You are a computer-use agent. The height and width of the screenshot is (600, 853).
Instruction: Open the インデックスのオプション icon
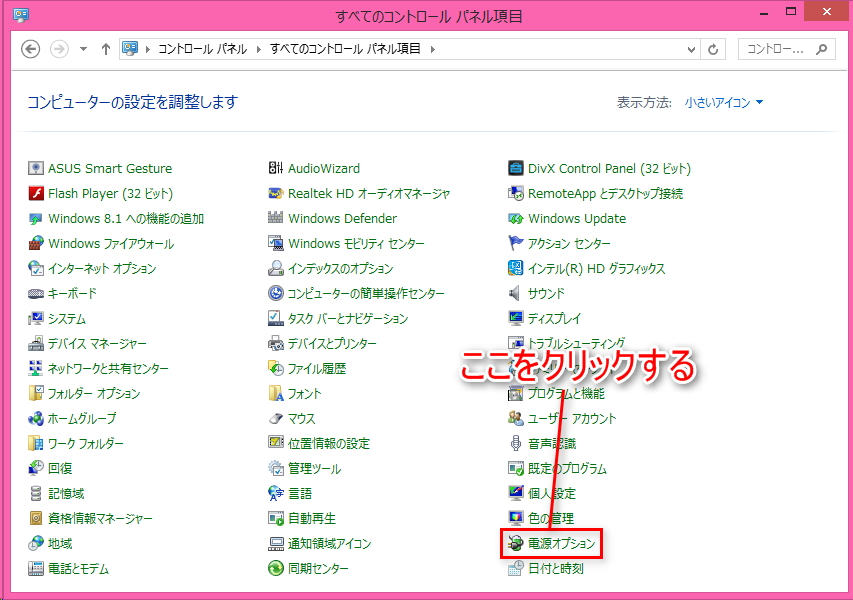coord(276,269)
